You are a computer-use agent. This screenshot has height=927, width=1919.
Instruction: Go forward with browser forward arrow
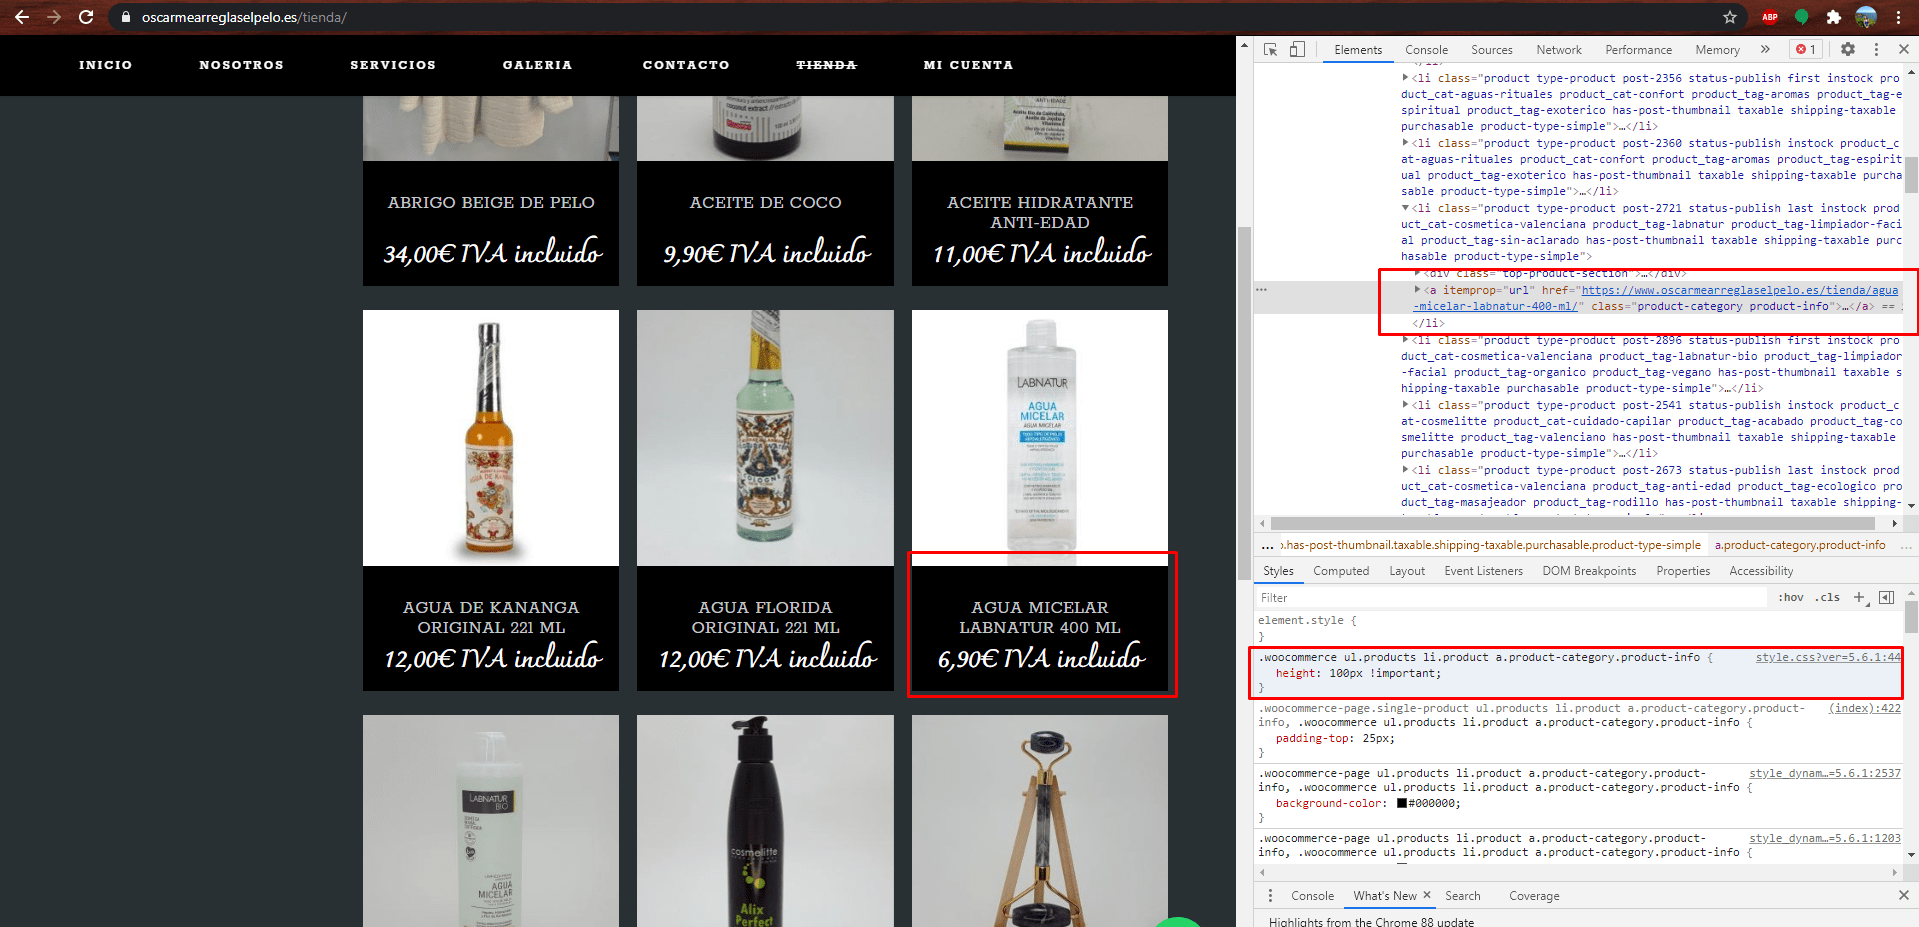[54, 17]
